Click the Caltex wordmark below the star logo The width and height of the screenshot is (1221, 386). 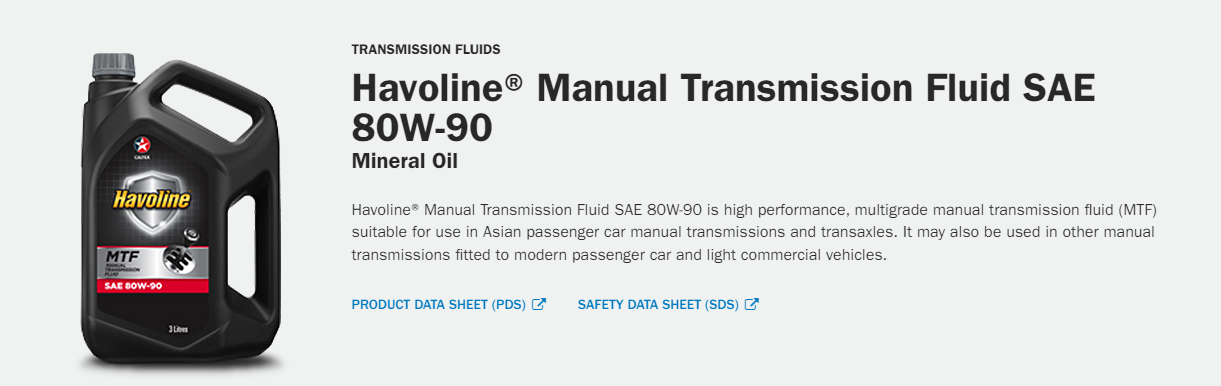pyautogui.click(x=138, y=156)
